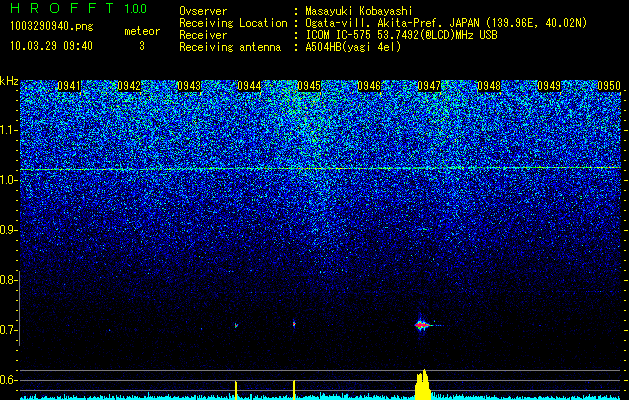Click the A504HB(yagi 4el) antenna text
629x400 pixels.
pos(353,47)
